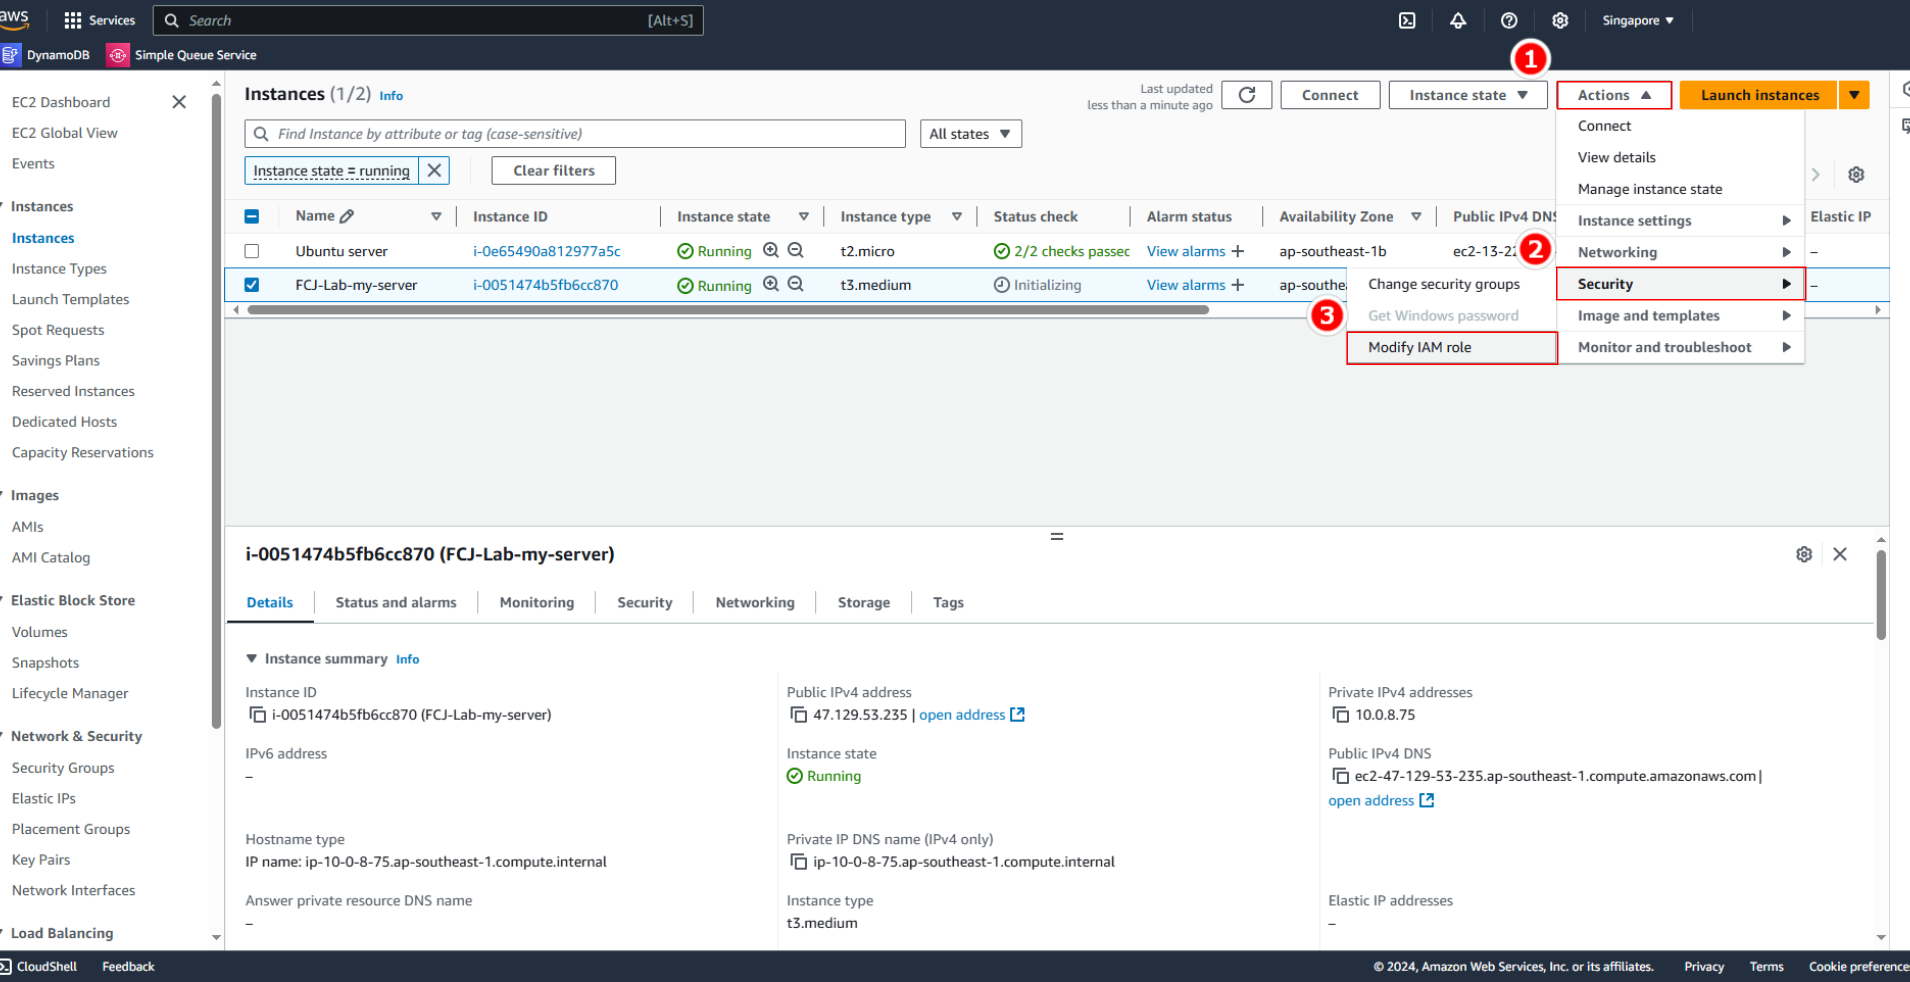The width and height of the screenshot is (1910, 982).
Task: Open the DynamoDB shortcut
Action: [46, 55]
